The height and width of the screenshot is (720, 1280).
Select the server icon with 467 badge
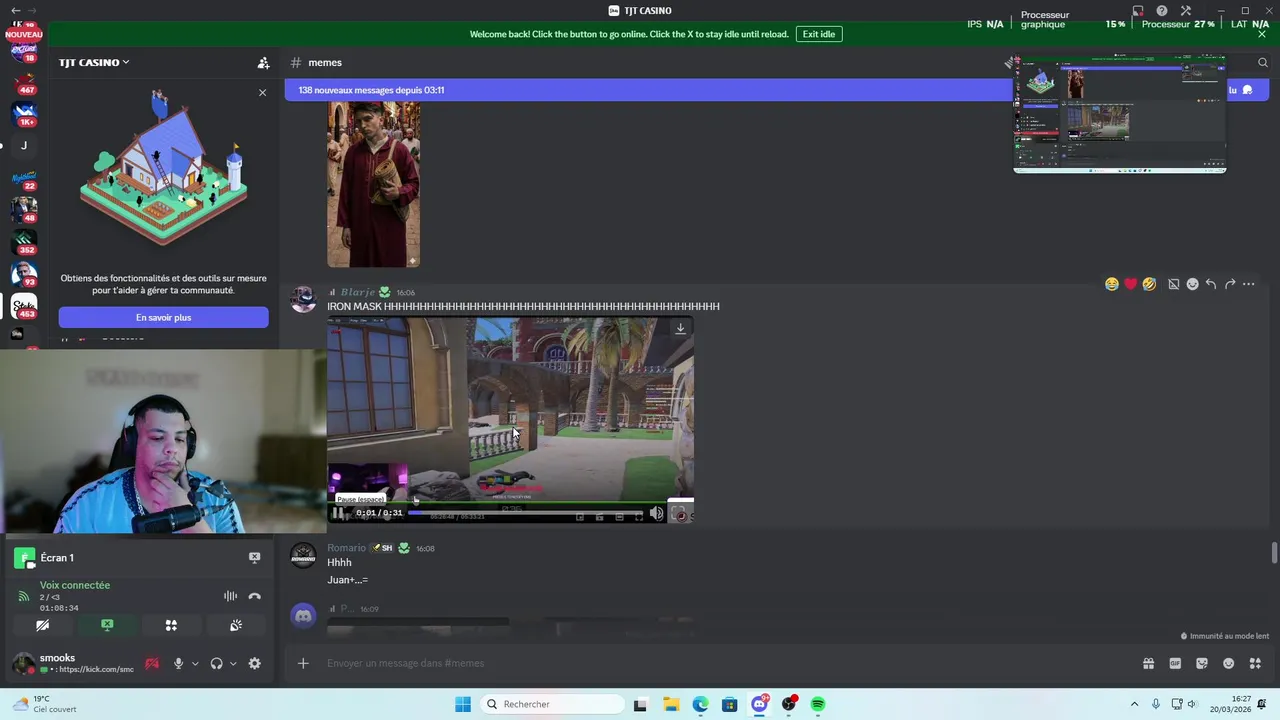click(x=24, y=81)
